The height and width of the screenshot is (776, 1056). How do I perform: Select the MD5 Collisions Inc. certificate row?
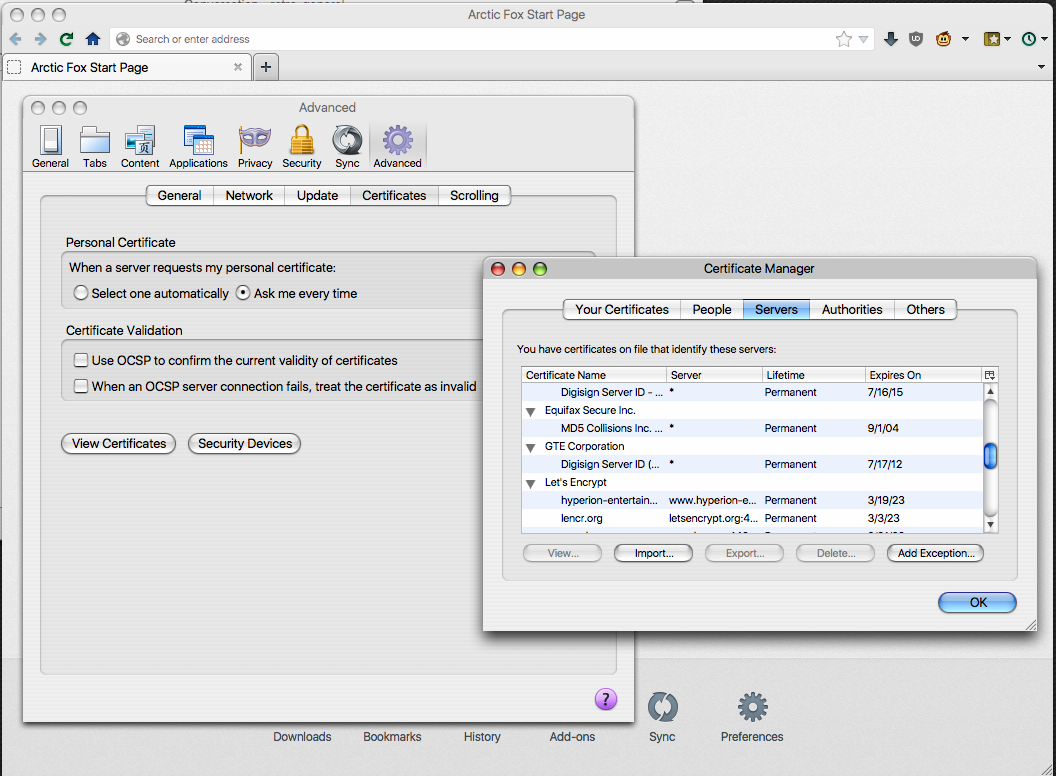point(752,428)
